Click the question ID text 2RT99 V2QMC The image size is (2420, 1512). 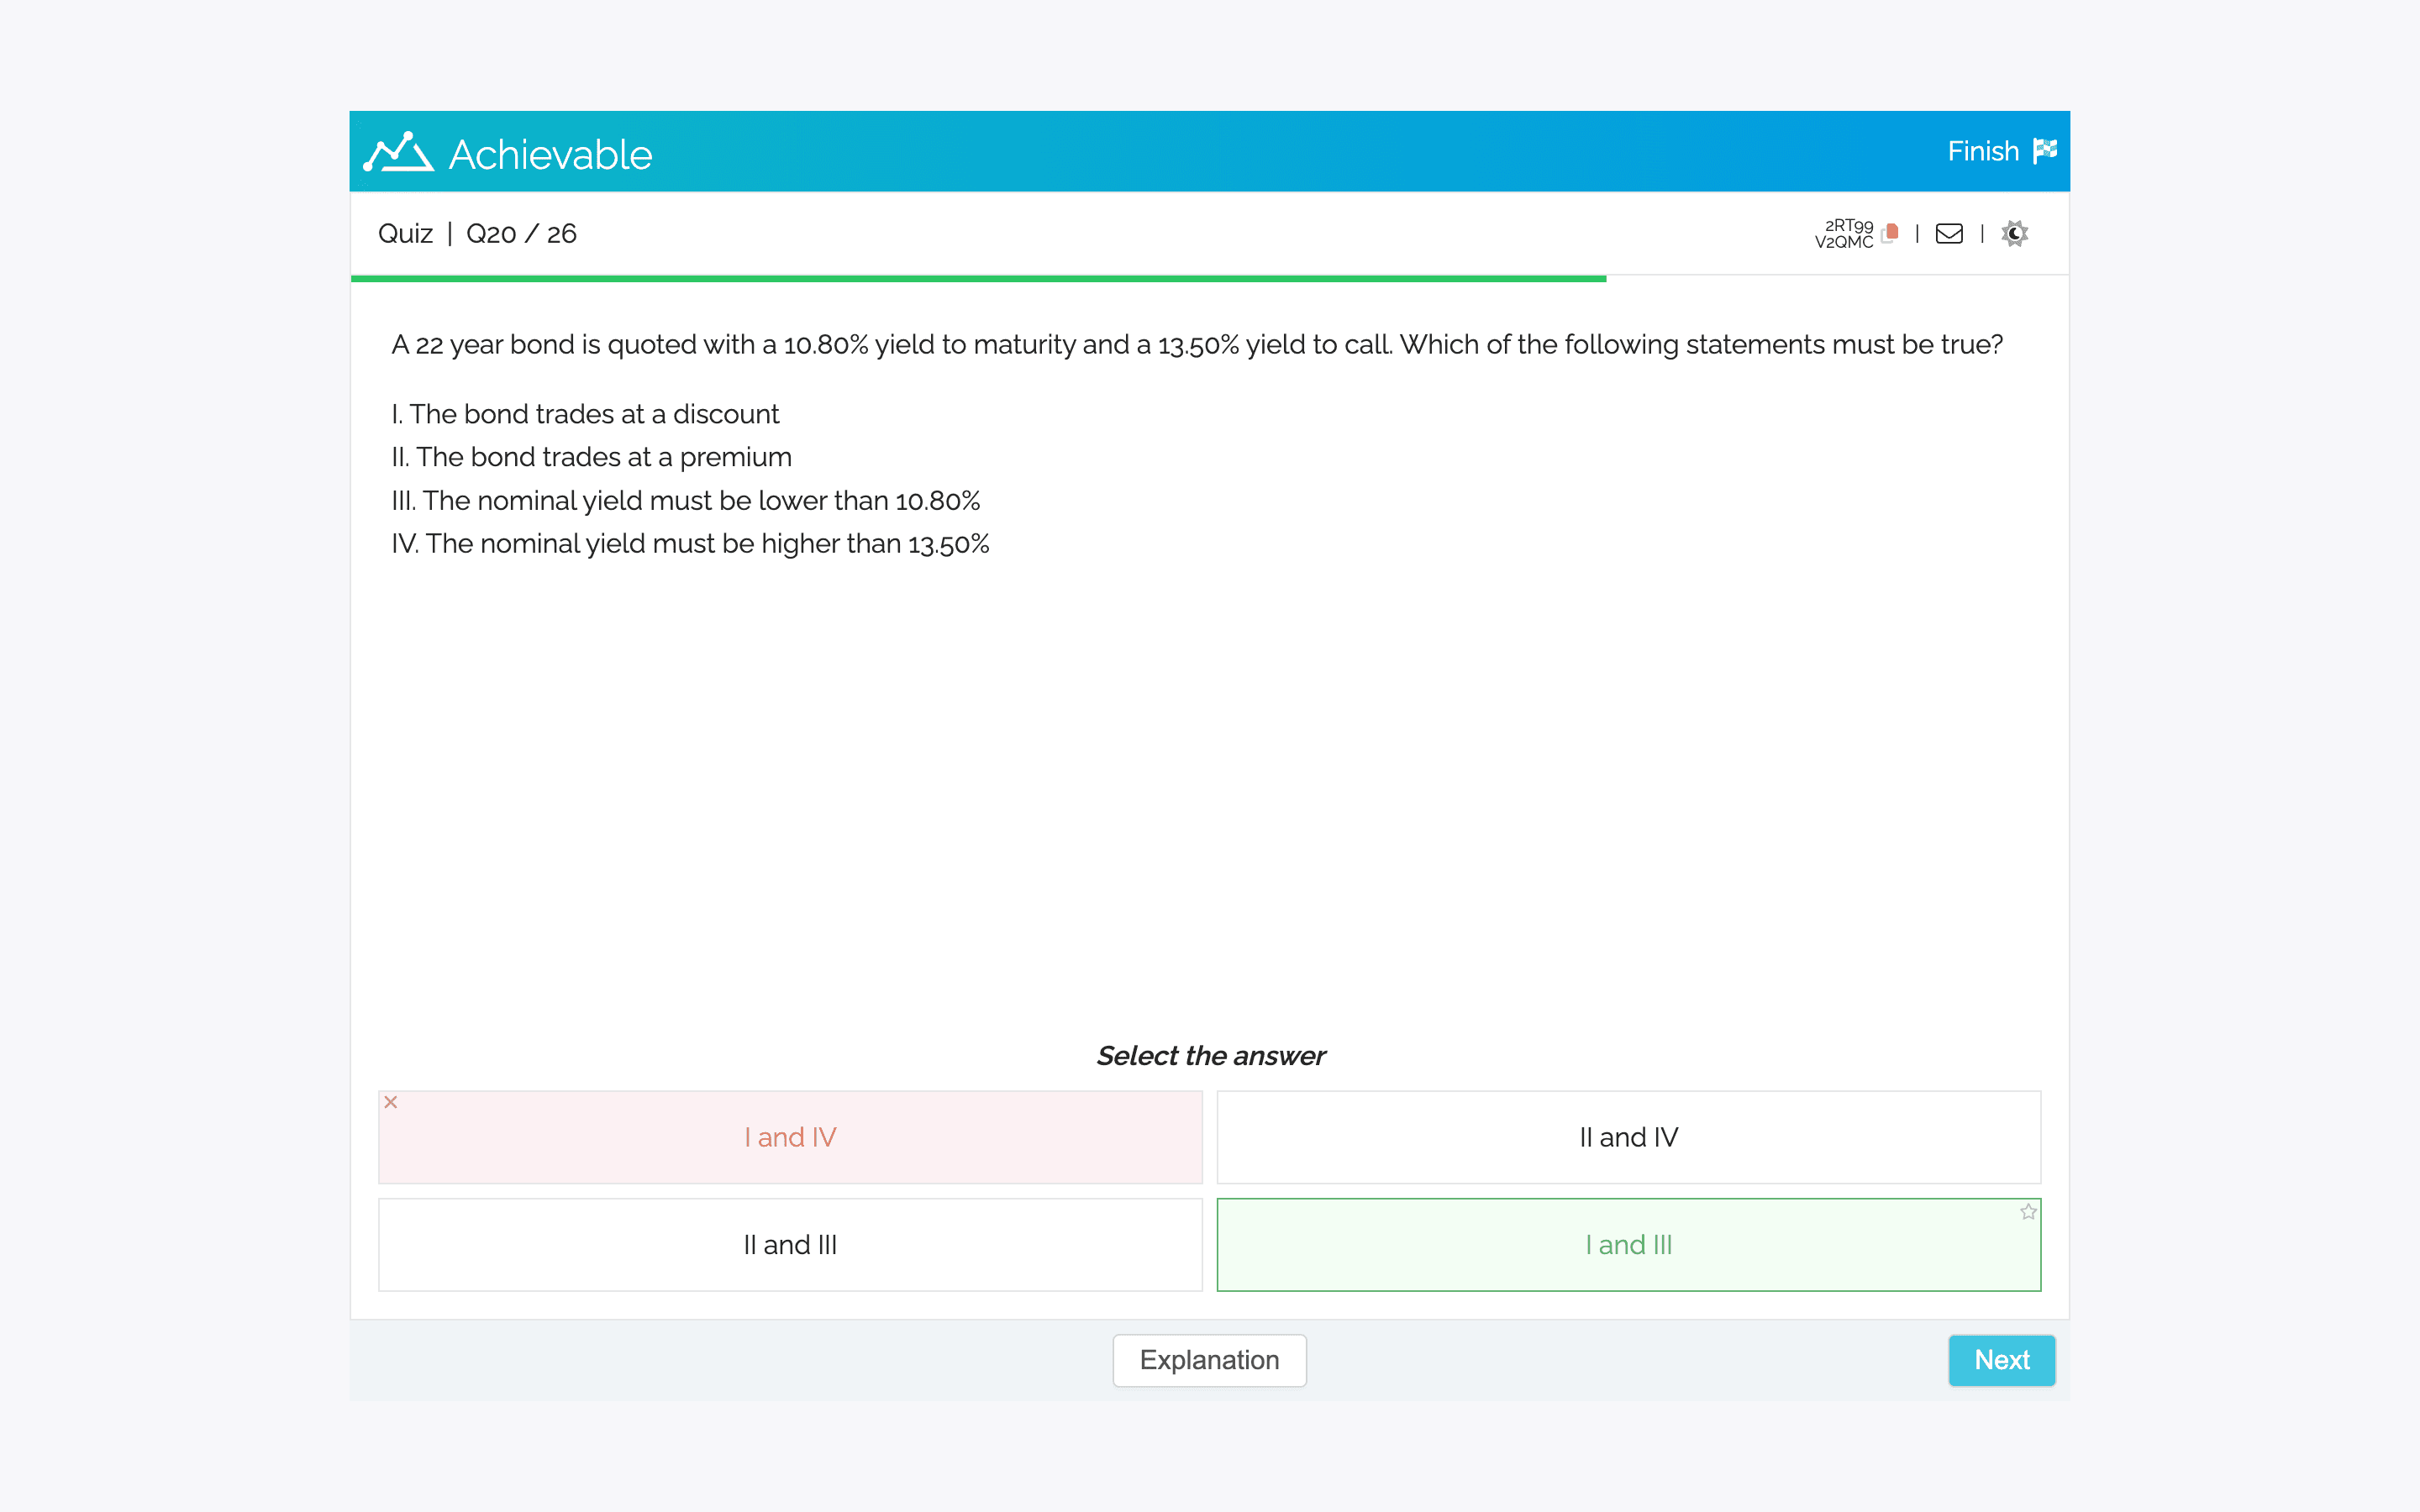coord(1844,233)
